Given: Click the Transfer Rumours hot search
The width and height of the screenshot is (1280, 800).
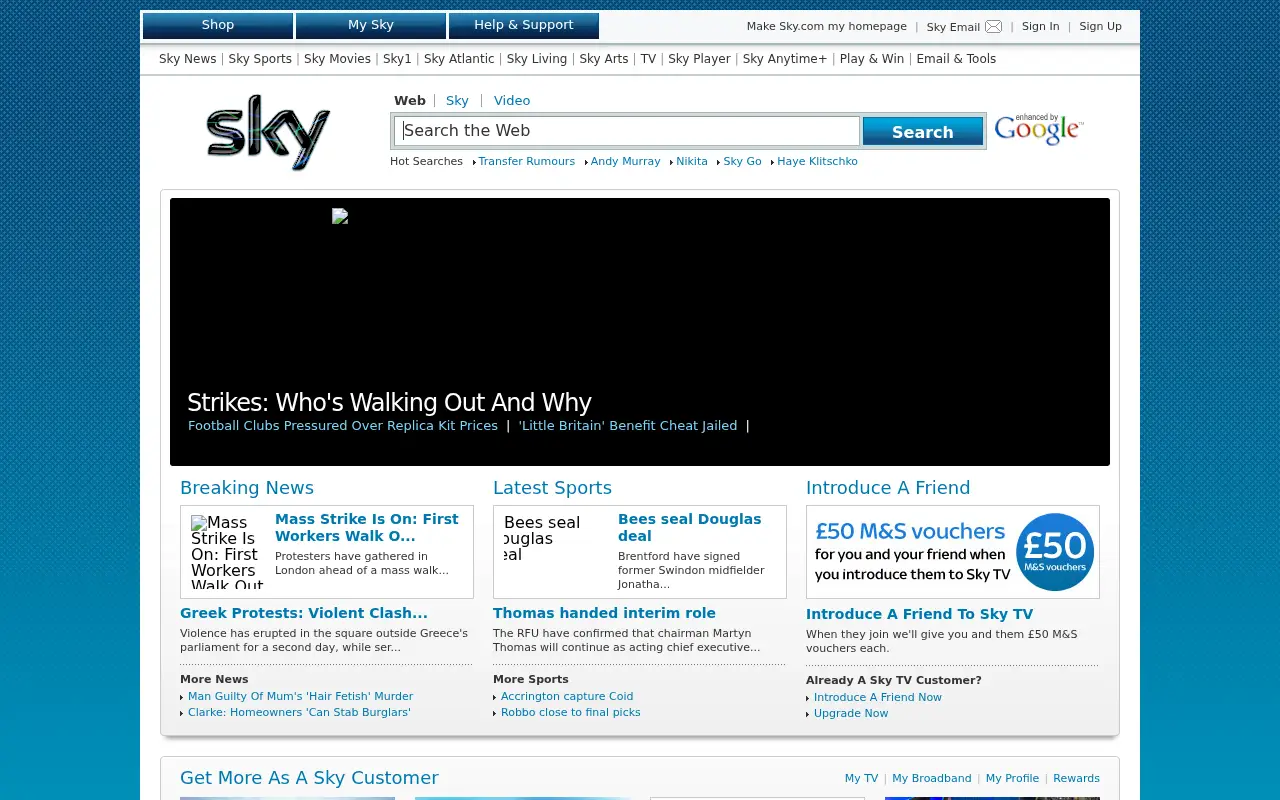Looking at the screenshot, I should coord(526,161).
